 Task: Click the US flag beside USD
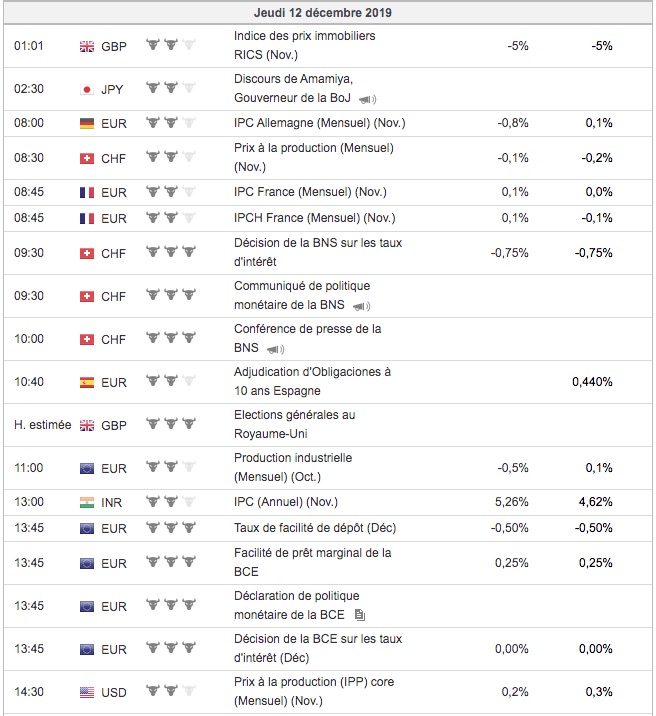[x=87, y=691]
